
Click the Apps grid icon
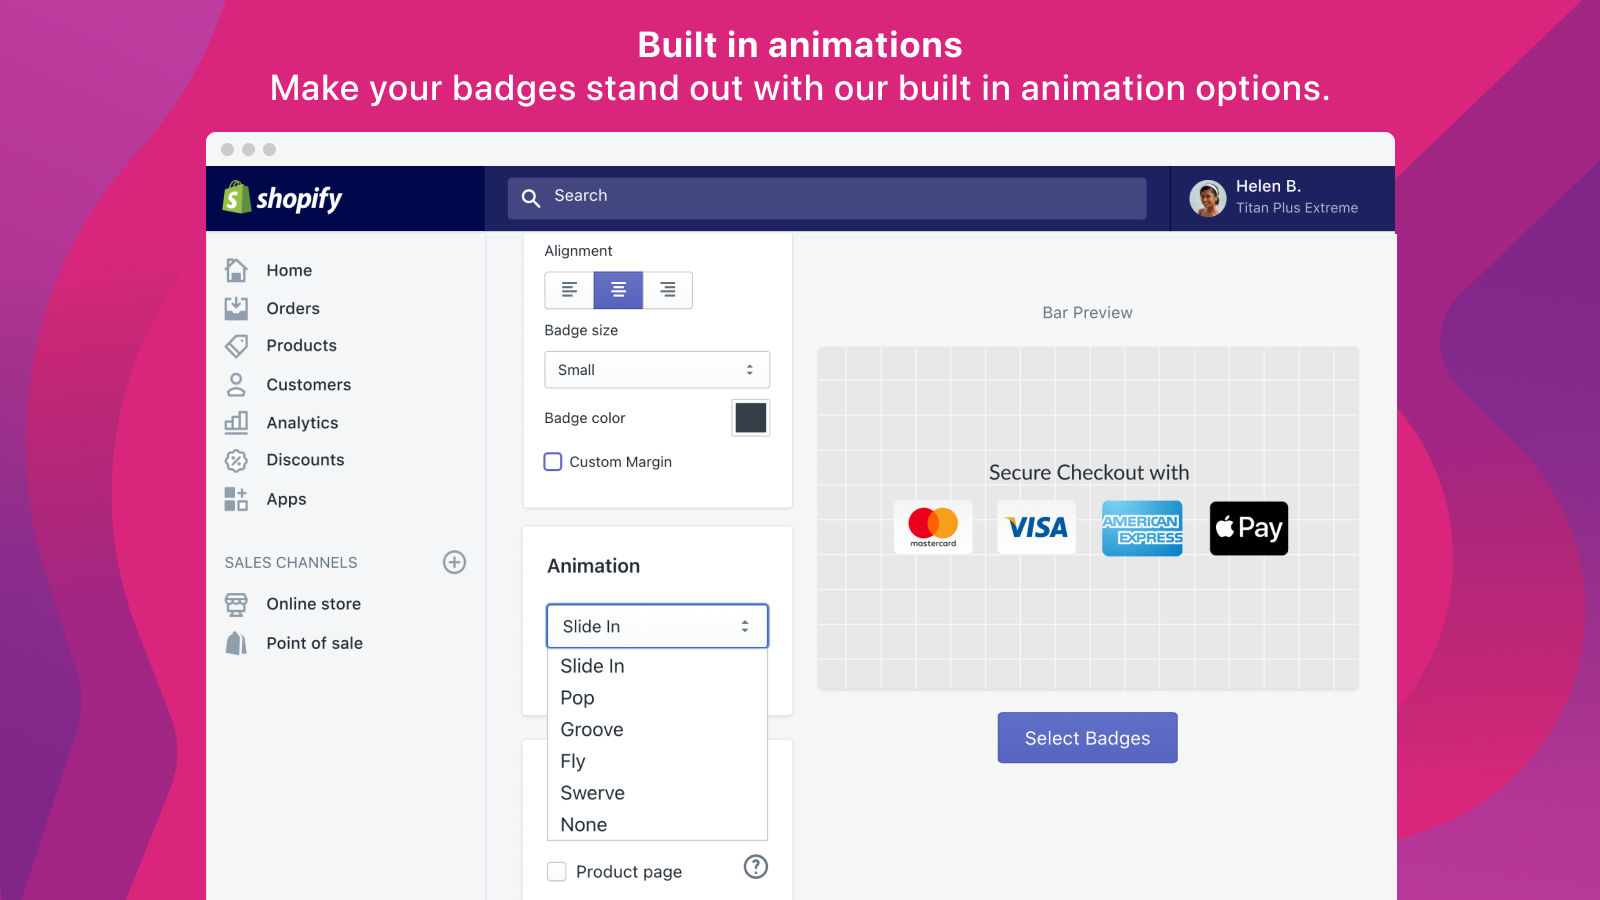[x=236, y=499]
